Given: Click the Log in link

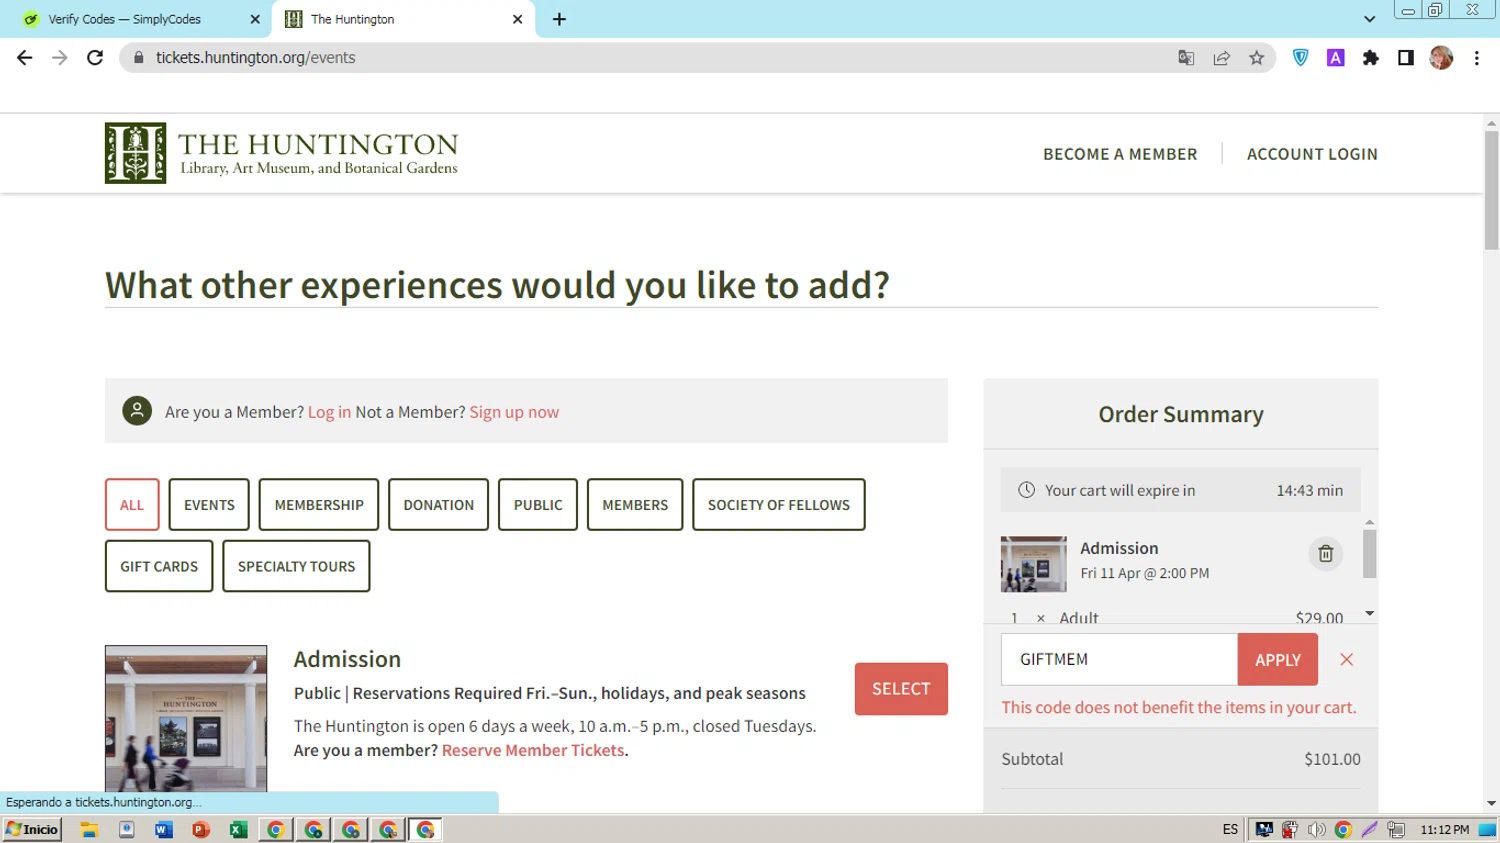Looking at the screenshot, I should click(x=329, y=412).
